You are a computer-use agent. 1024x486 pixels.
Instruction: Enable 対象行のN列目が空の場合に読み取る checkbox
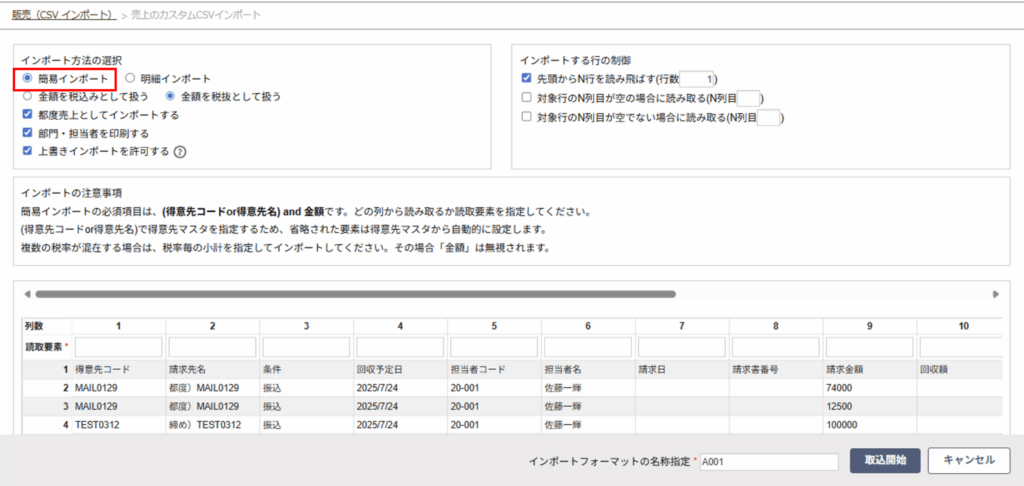(x=527, y=98)
